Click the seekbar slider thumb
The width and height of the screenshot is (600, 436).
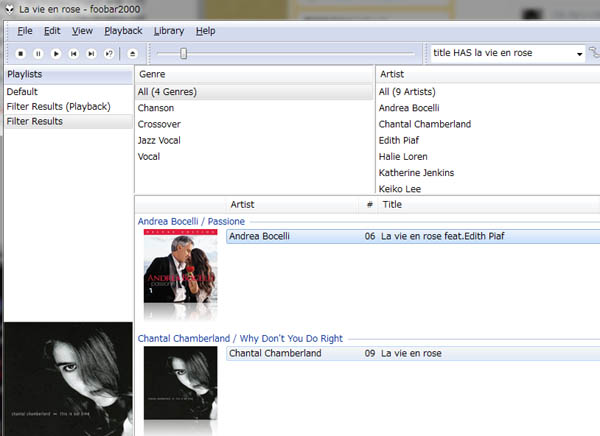[x=184, y=54]
